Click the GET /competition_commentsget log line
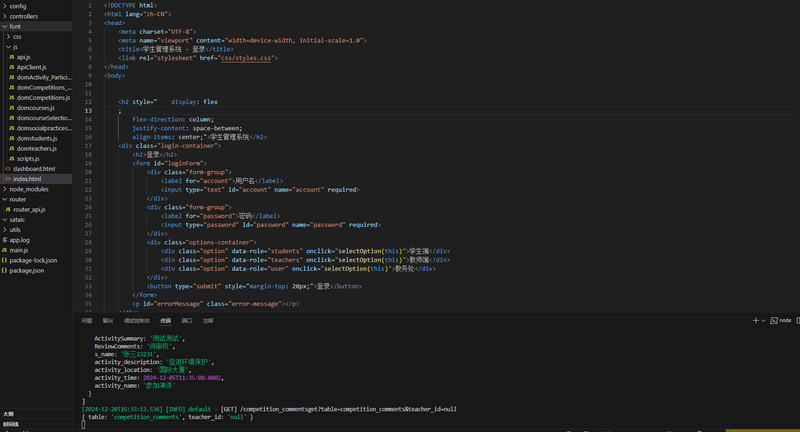Image resolution: width=800 pixels, height=432 pixels. point(269,409)
